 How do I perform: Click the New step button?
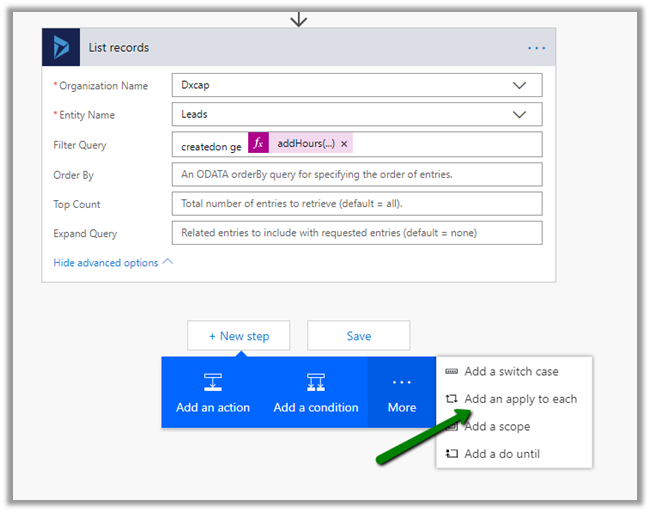pyautogui.click(x=239, y=336)
